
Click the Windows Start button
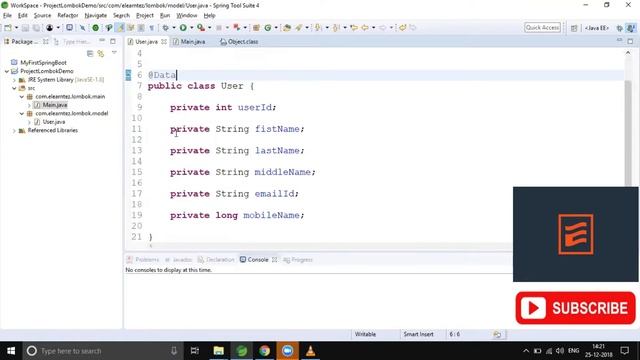click(x=11, y=351)
